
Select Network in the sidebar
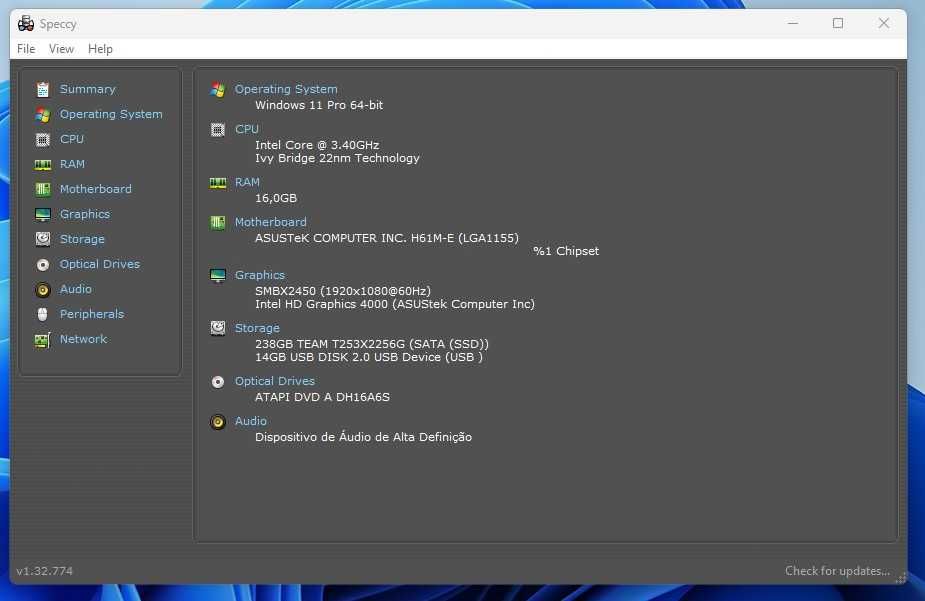pyautogui.click(x=83, y=339)
